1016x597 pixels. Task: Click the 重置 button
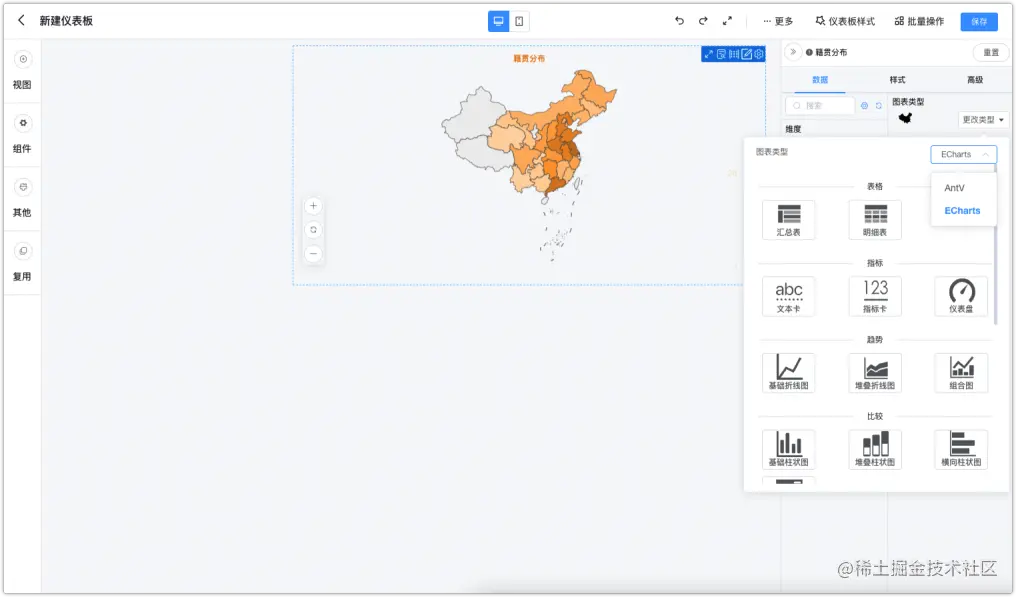(x=991, y=53)
